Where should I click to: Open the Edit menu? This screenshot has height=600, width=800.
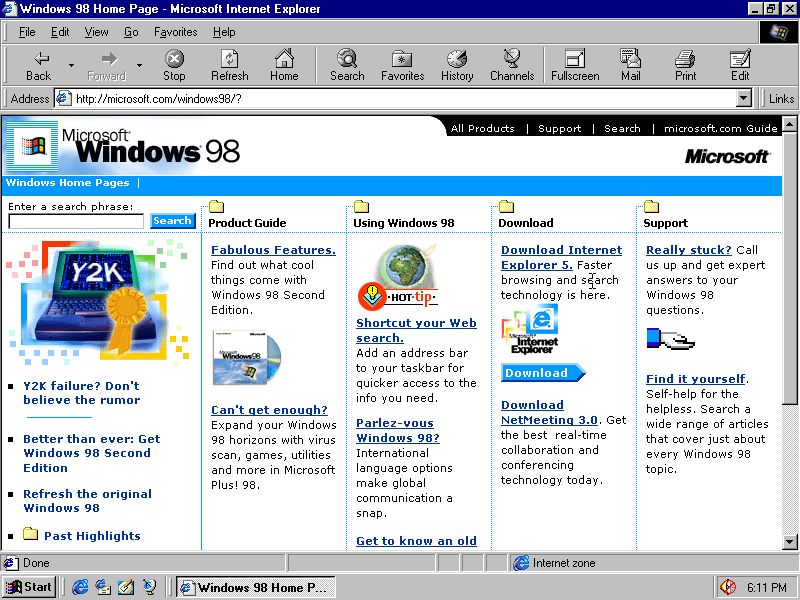click(x=60, y=32)
